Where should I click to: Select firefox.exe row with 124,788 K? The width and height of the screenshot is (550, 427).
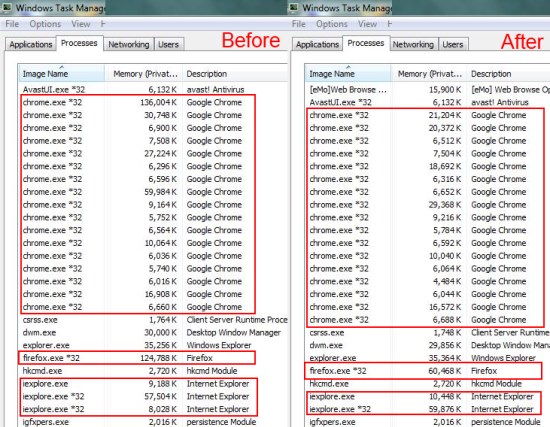click(x=153, y=358)
